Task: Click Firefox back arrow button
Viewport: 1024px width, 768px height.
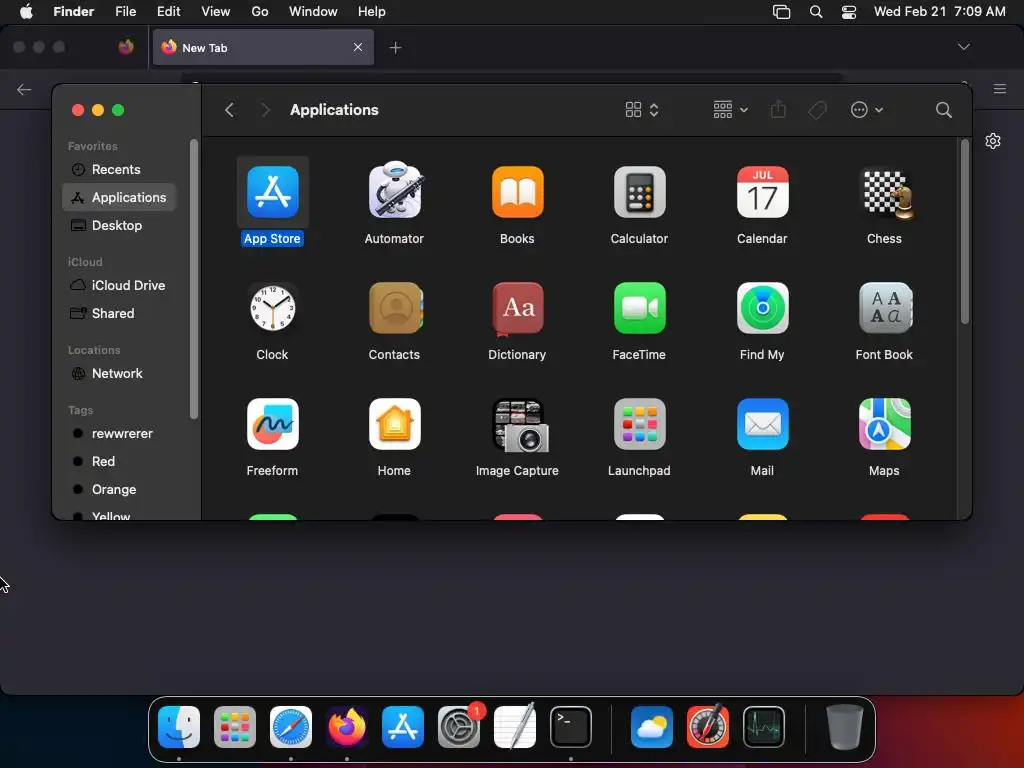Action: (24, 89)
